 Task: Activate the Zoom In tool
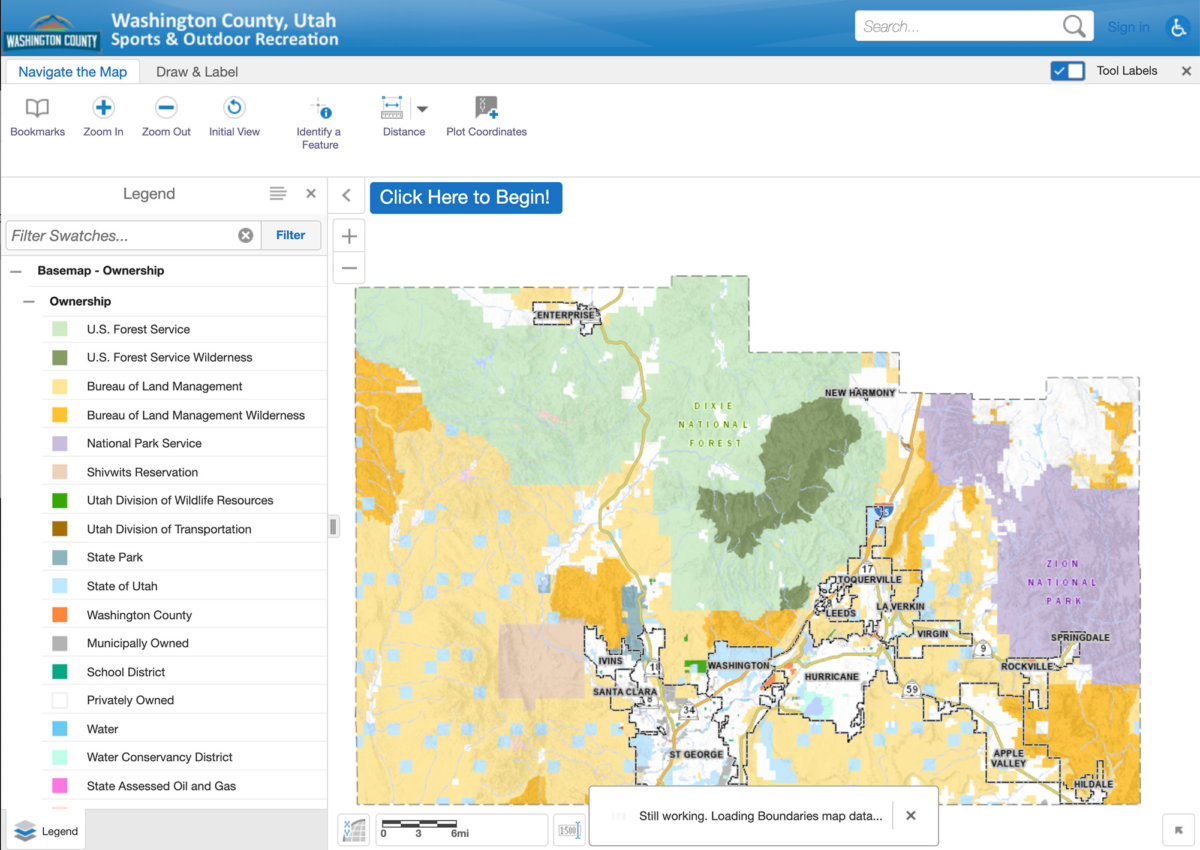(x=103, y=115)
